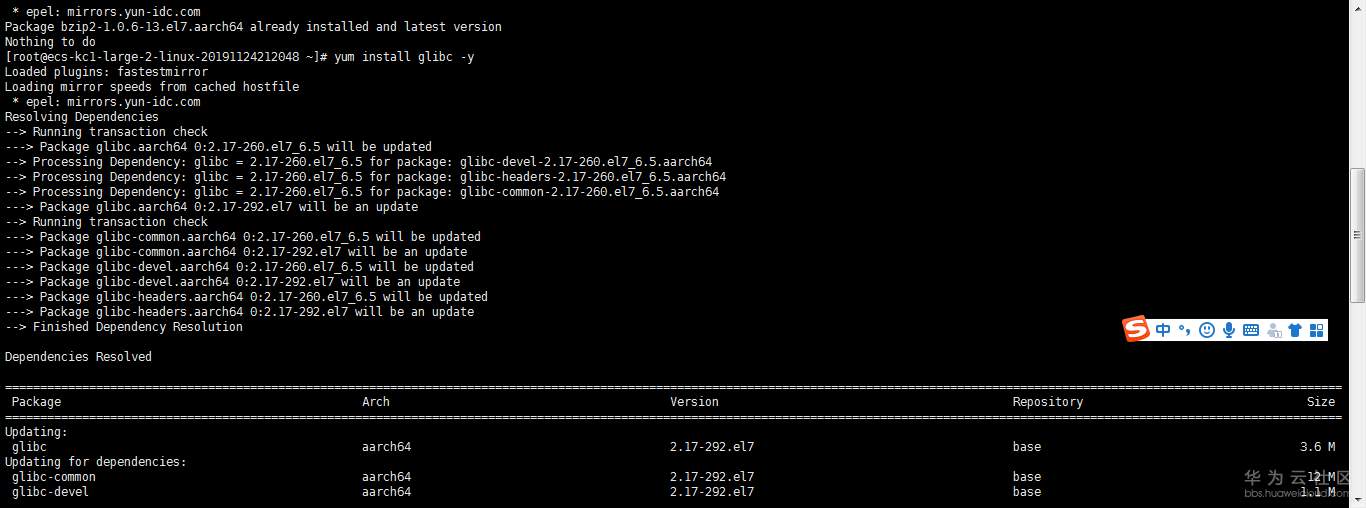
Task: Click the 'Package' column header text
Action: [36, 402]
